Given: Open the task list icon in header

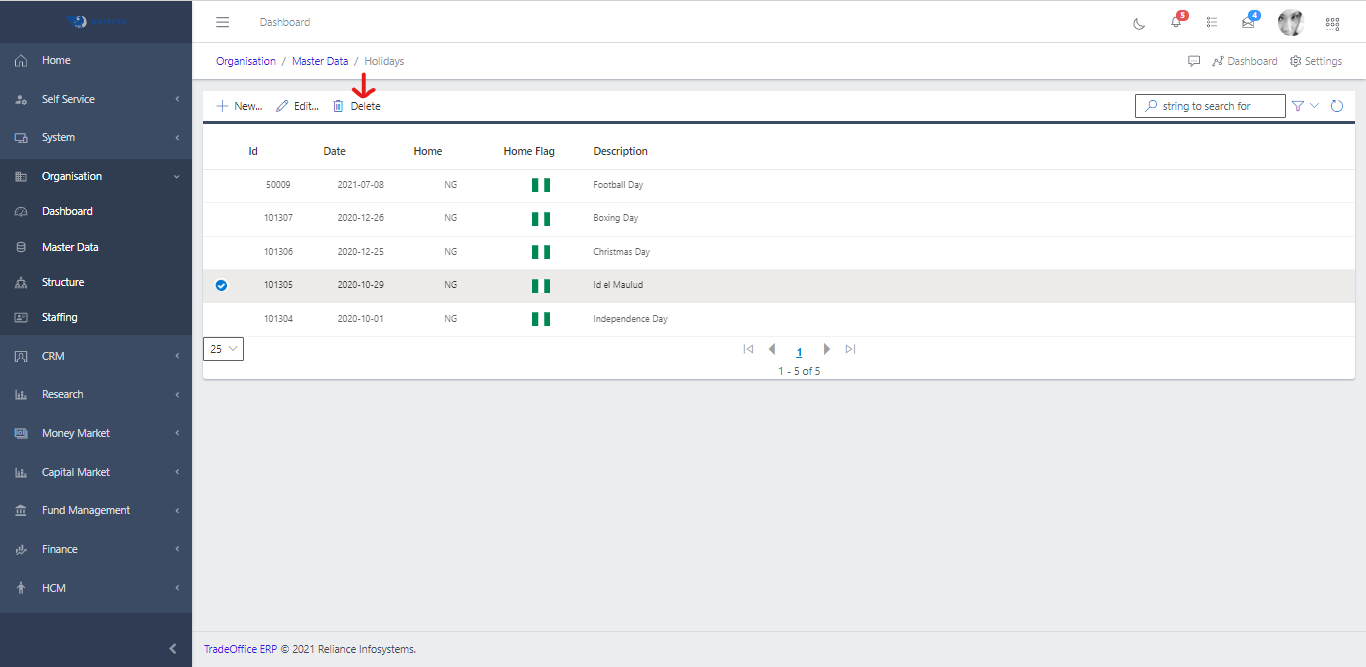Looking at the screenshot, I should click(1212, 22).
